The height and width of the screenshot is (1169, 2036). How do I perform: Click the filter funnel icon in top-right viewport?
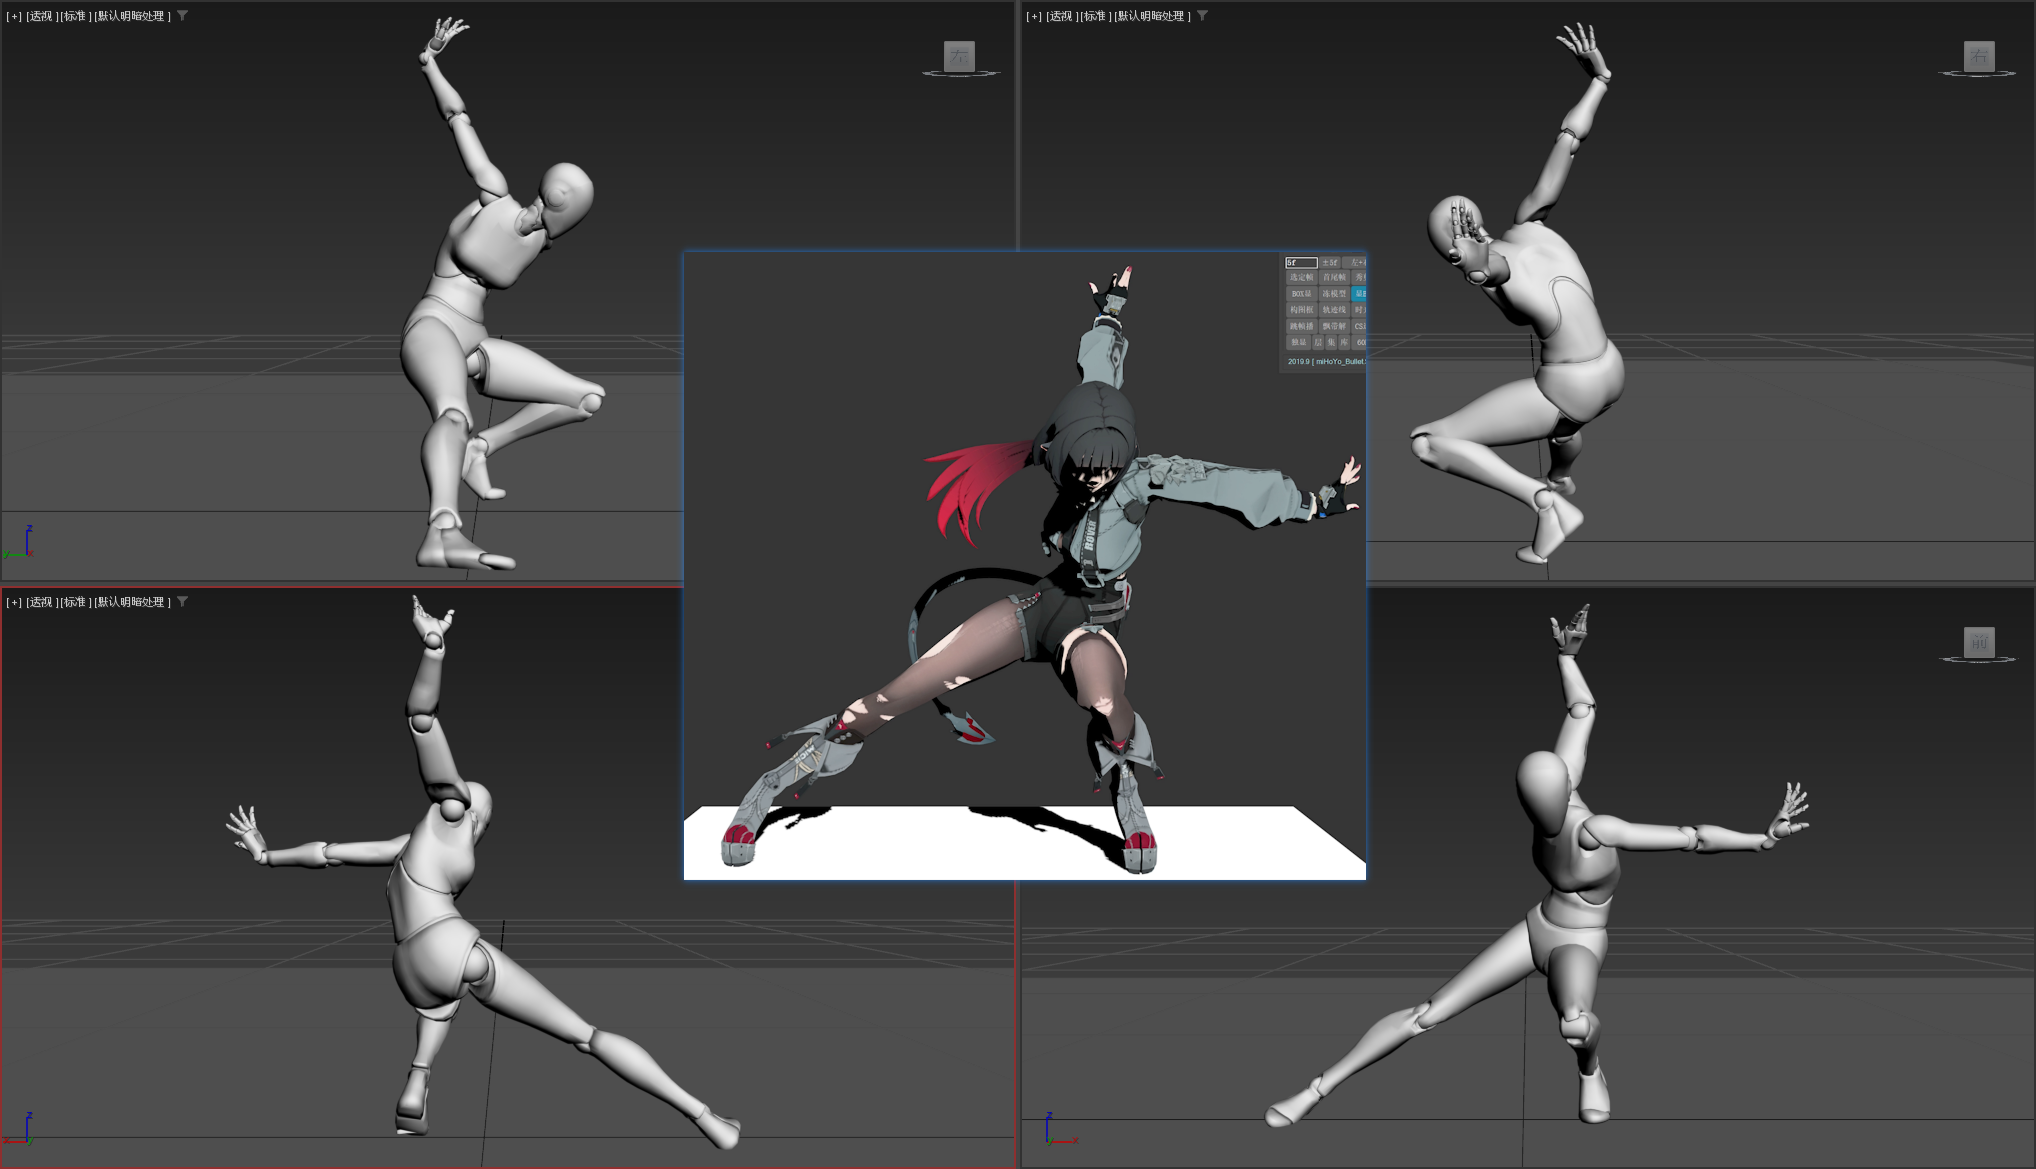[1203, 16]
